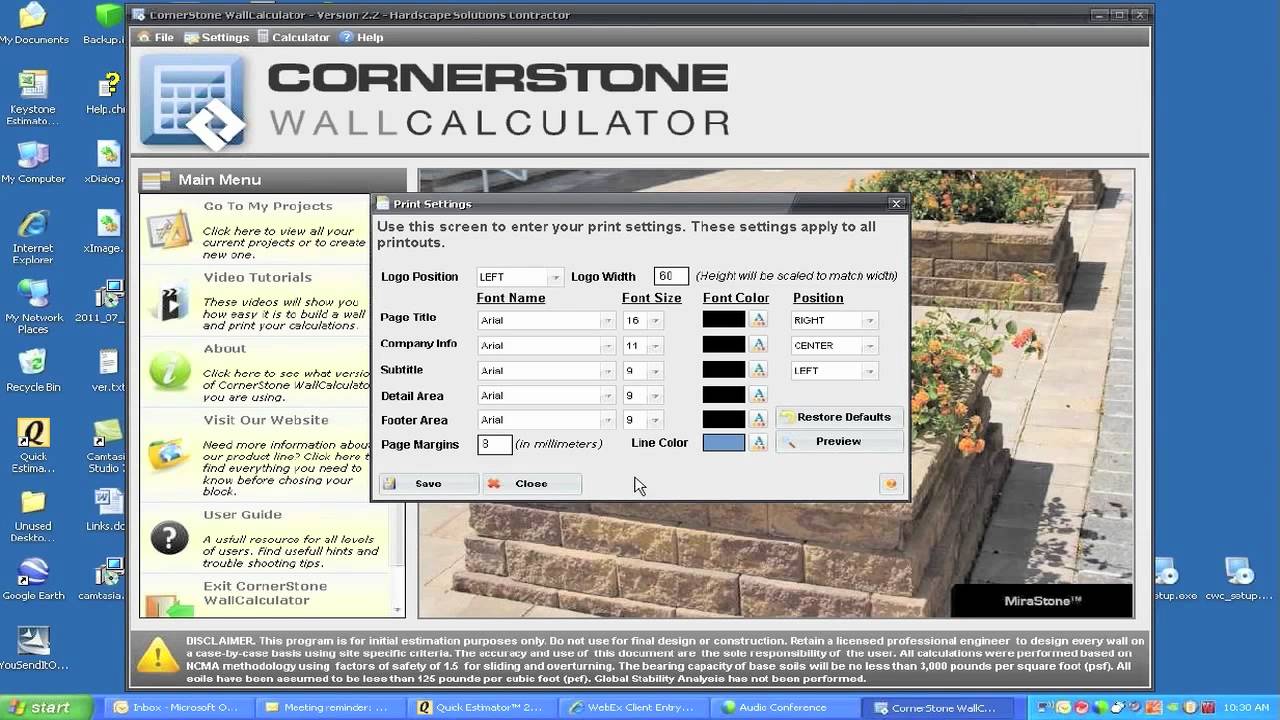
Task: Click the blue Line Color swatch
Action: click(x=724, y=442)
